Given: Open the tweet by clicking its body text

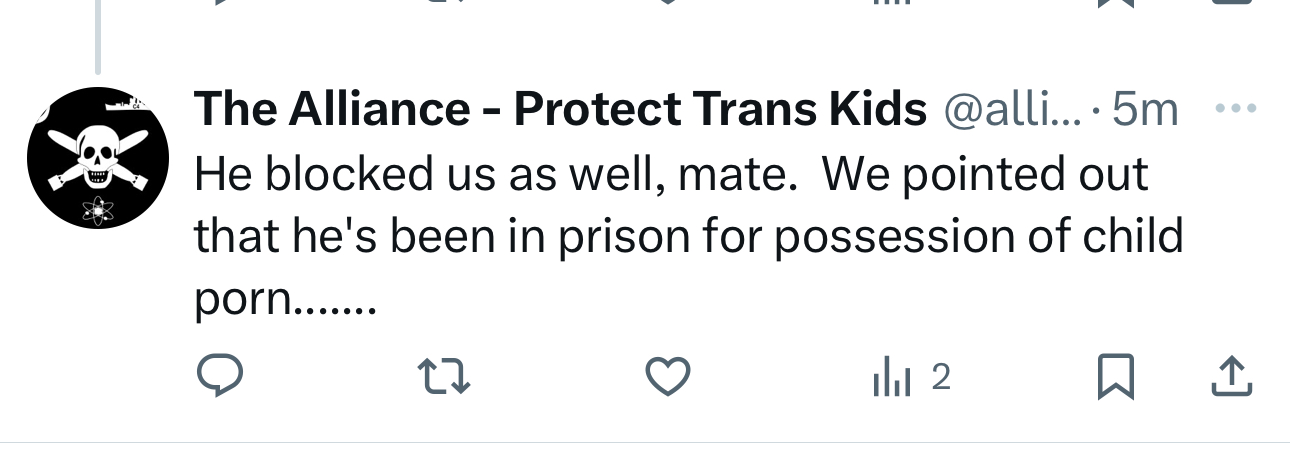Looking at the screenshot, I should [688, 236].
